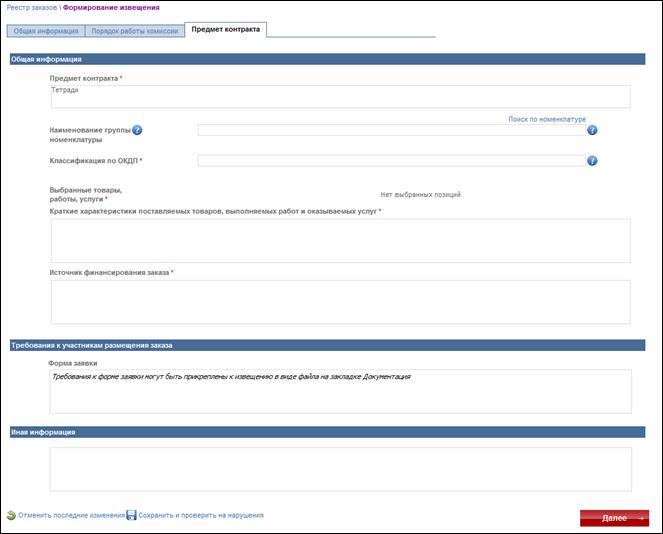
Task: Click the 'Общая информация' blue section header
Action: click(x=328, y=59)
